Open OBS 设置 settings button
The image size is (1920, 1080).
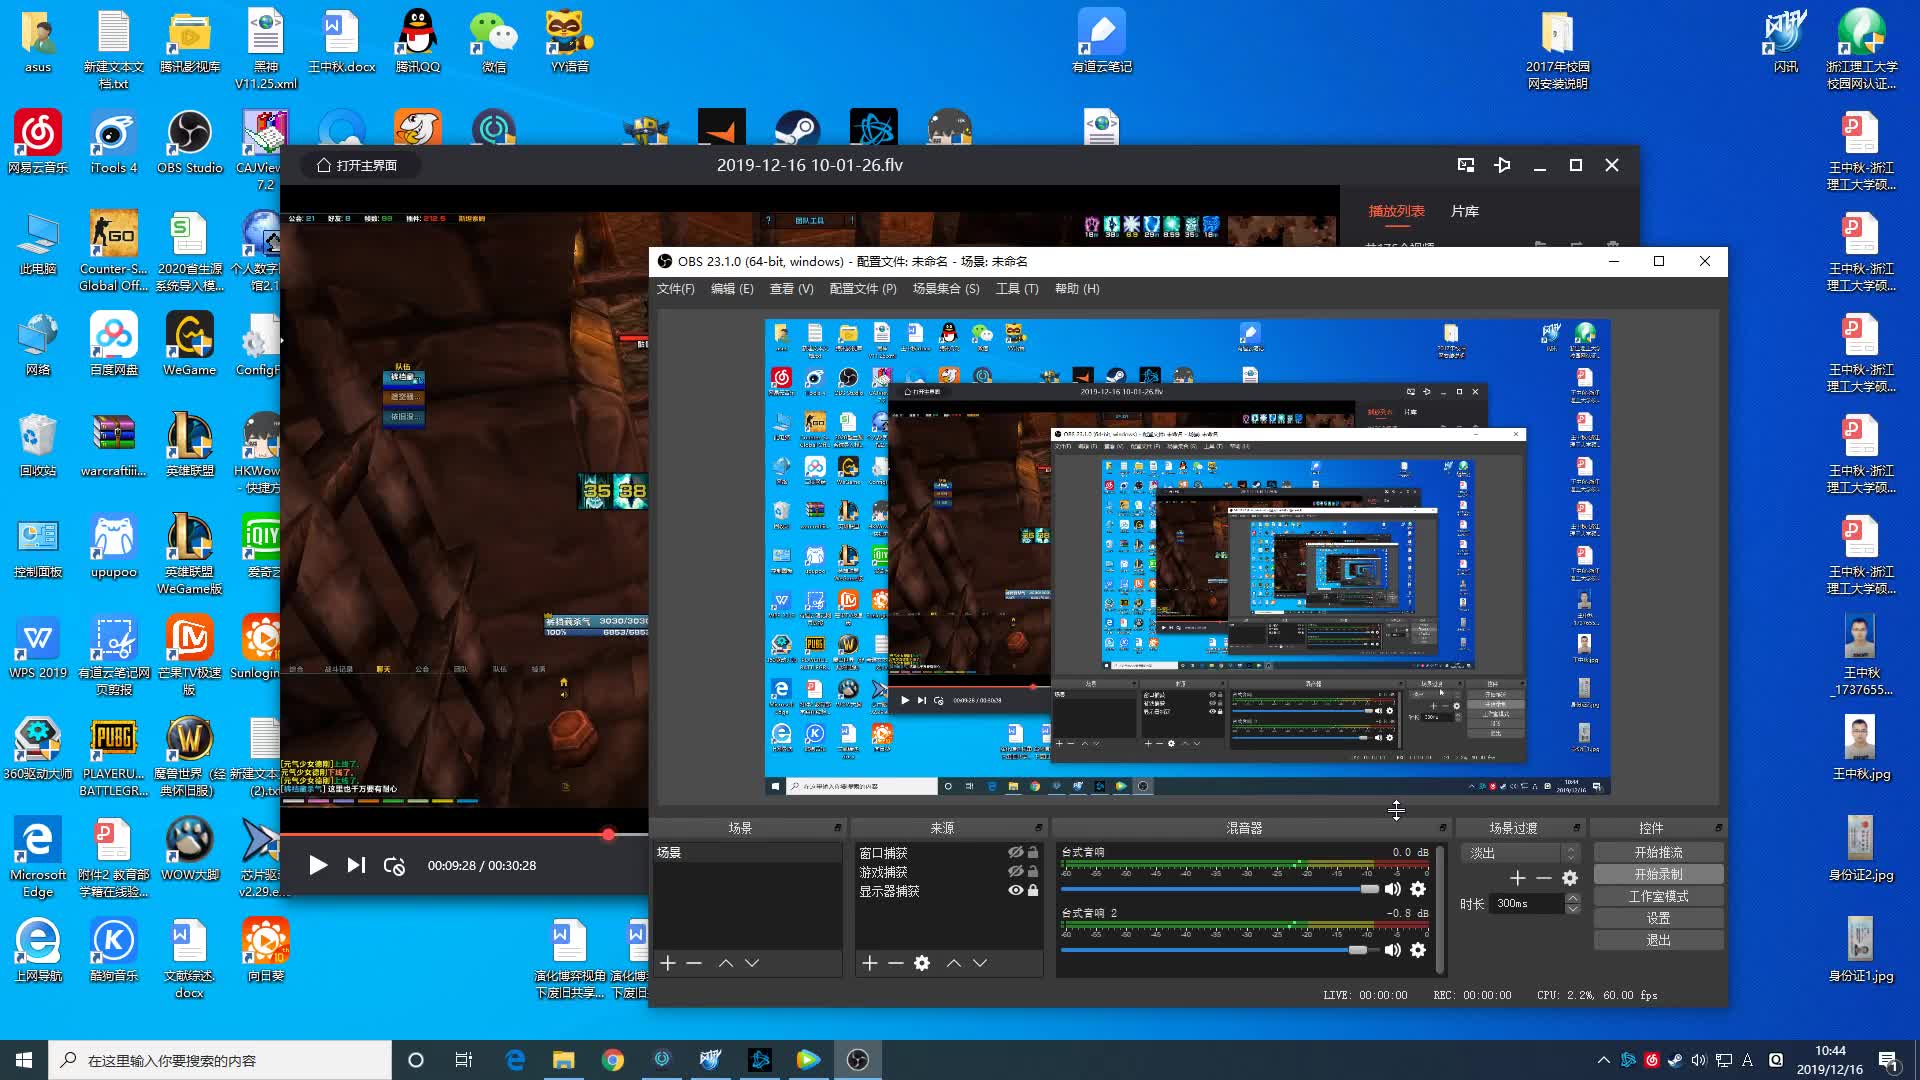pyautogui.click(x=1658, y=918)
